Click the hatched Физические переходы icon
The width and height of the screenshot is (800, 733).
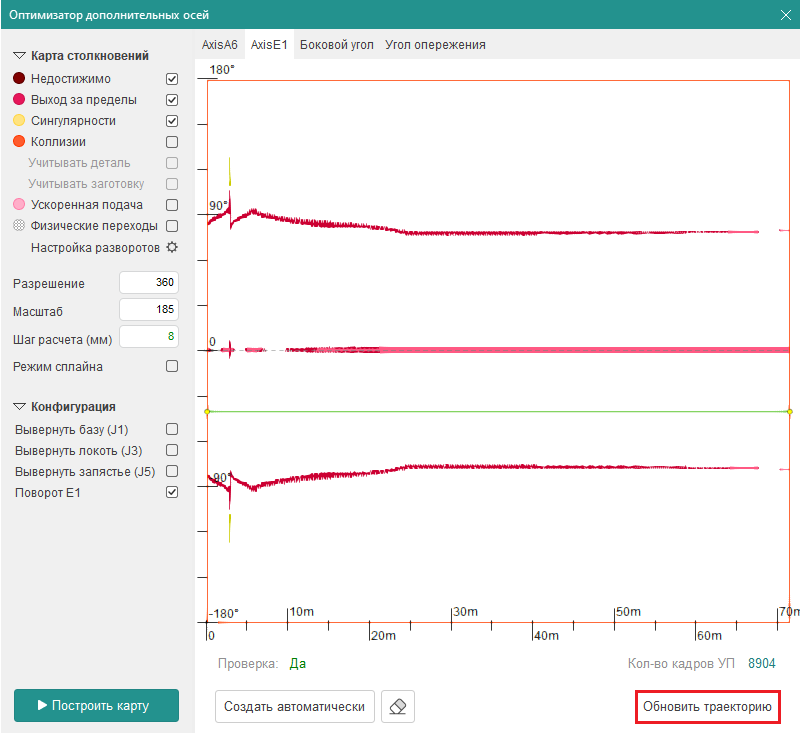(19, 226)
